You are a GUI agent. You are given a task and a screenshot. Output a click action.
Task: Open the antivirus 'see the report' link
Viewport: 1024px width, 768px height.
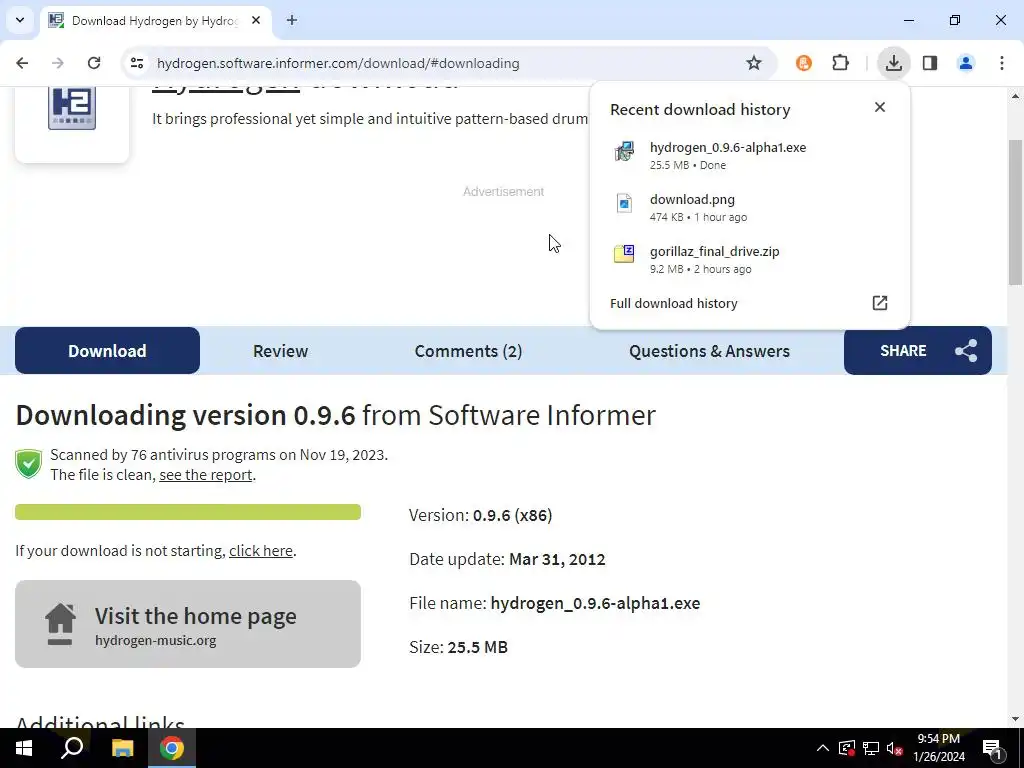coord(206,475)
